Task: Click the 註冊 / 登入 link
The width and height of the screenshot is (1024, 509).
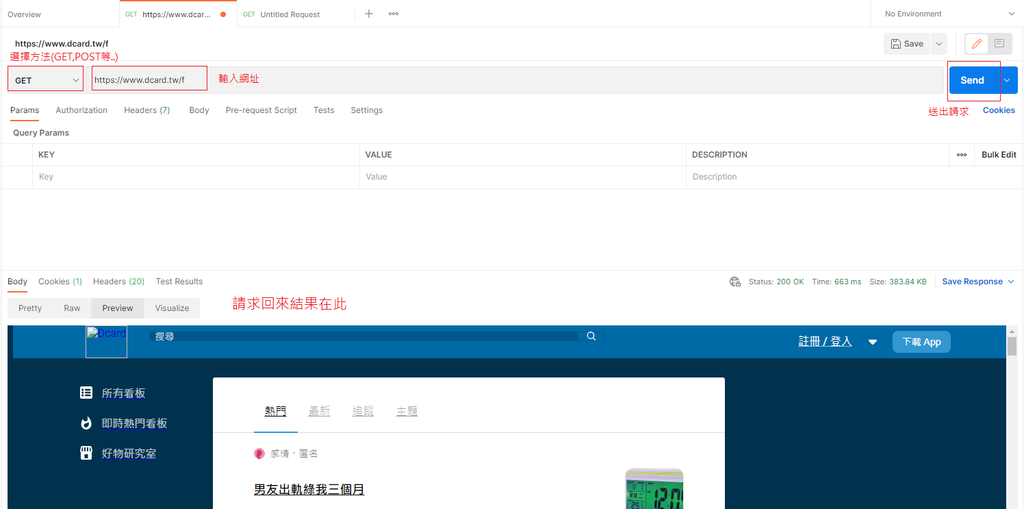Action: tap(825, 342)
